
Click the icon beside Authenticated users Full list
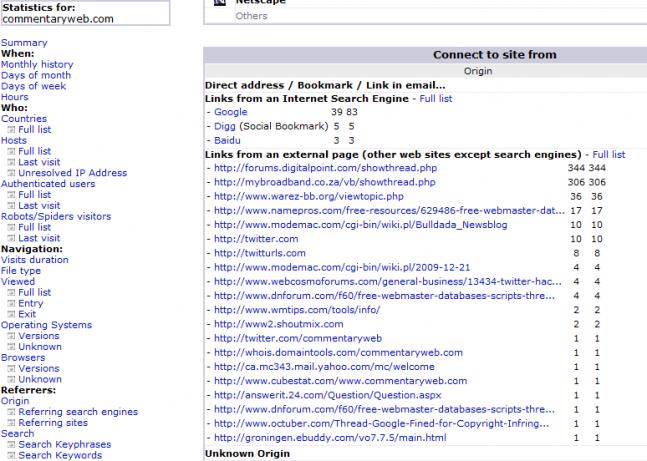[11, 195]
